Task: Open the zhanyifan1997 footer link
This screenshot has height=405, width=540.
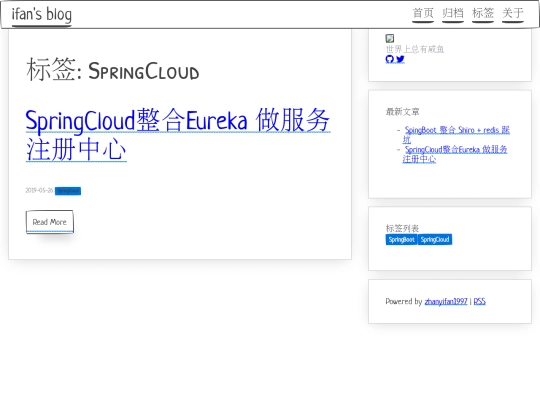Action: pyautogui.click(x=446, y=301)
